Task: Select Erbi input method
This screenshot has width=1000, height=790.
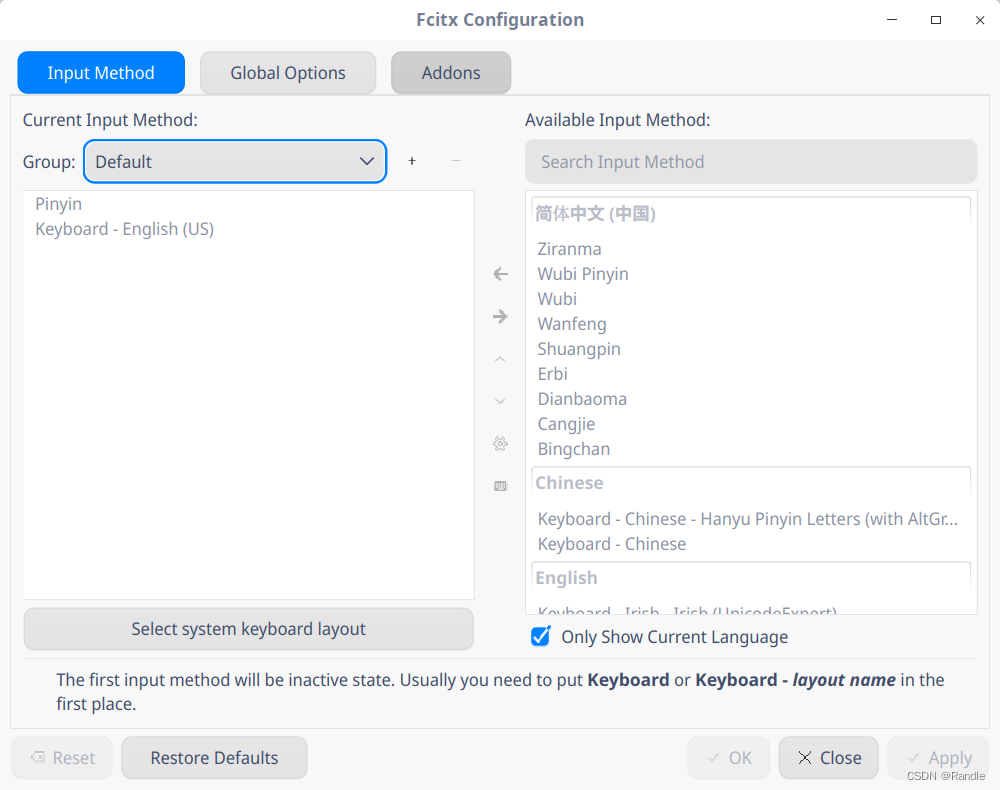Action: pyautogui.click(x=751, y=374)
